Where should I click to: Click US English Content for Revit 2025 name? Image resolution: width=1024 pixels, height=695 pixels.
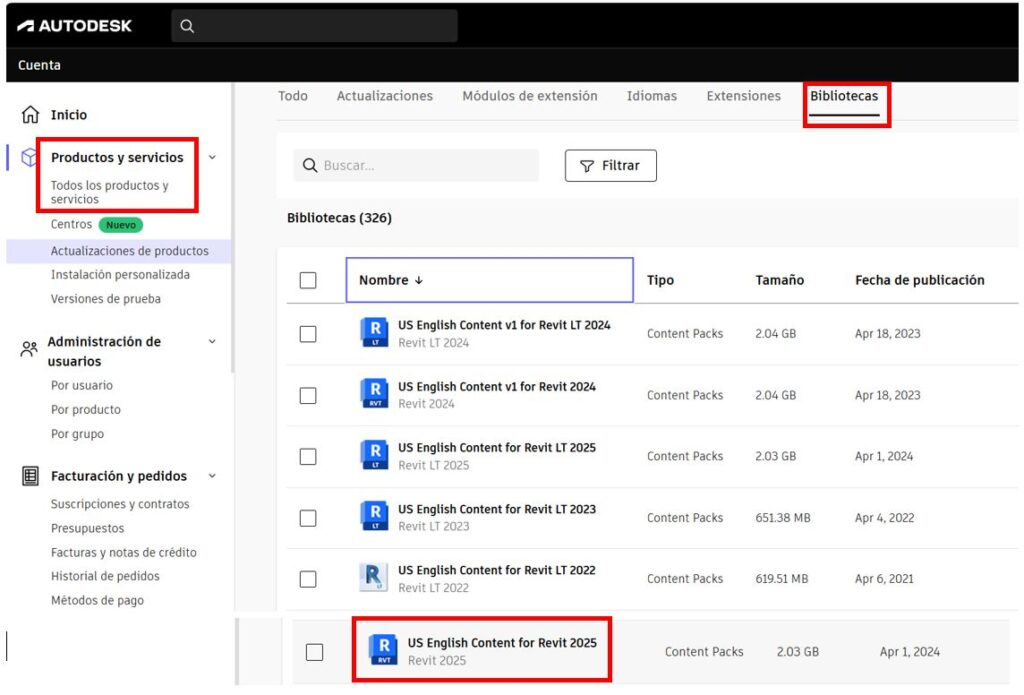[x=502, y=643]
